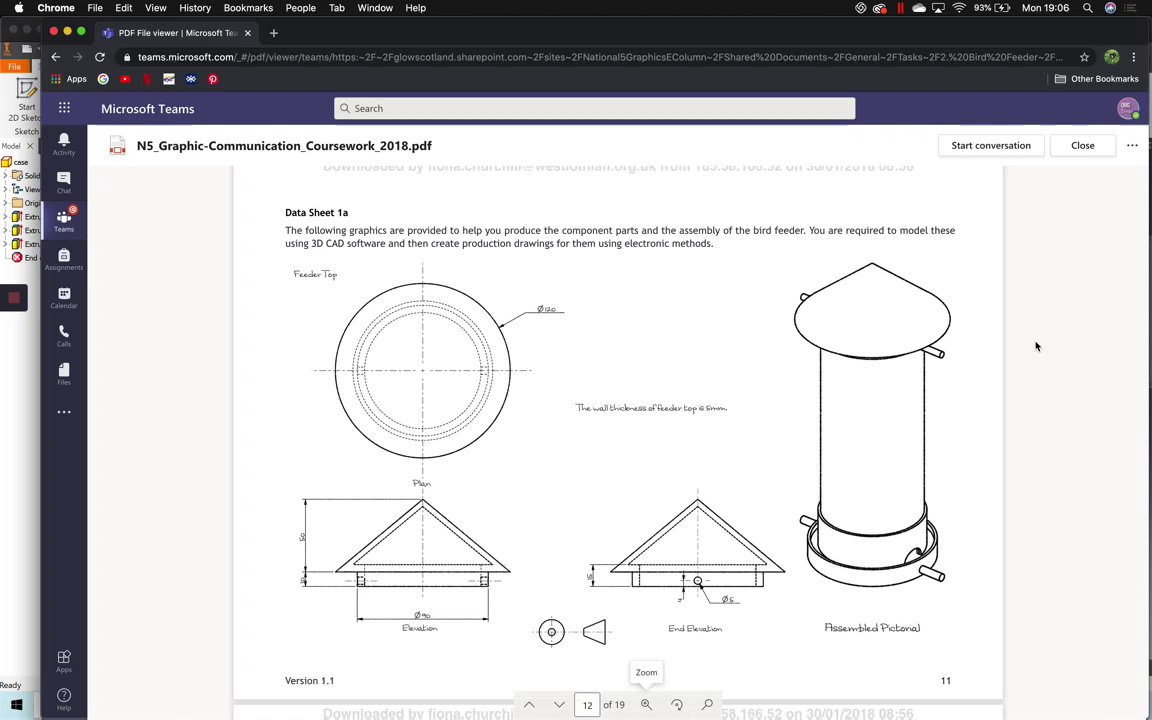The image size is (1152, 720).
Task: Open the Bookmarks menu
Action: 248,8
